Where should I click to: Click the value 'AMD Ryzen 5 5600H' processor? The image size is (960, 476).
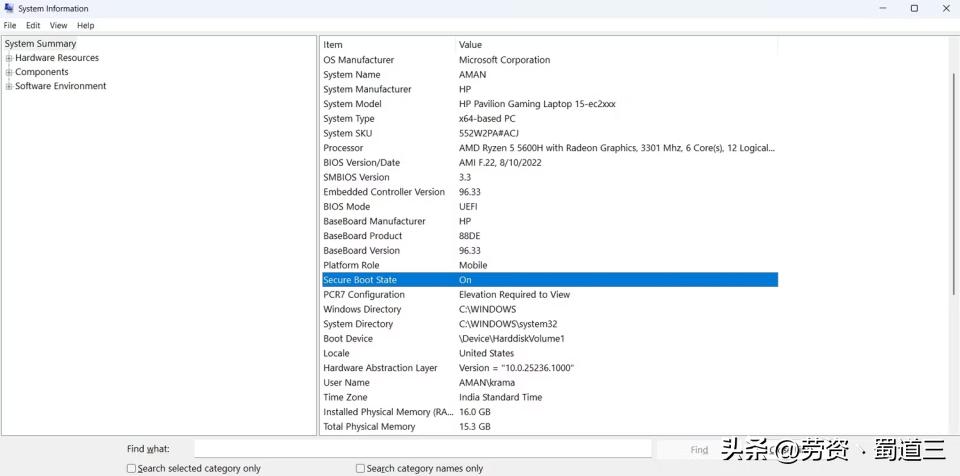tap(617, 148)
